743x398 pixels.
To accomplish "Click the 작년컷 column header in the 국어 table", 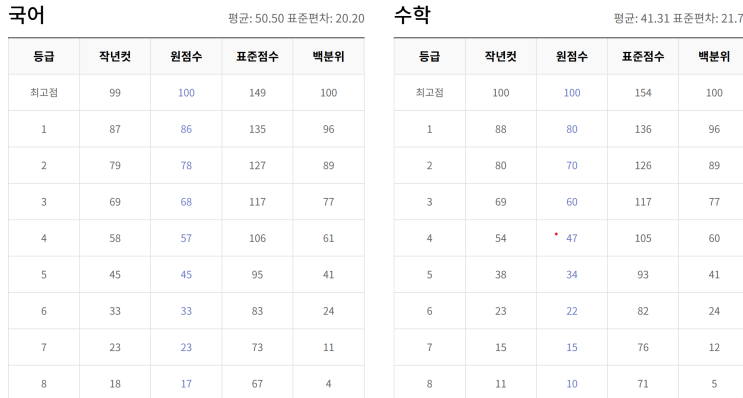I will point(115,56).
